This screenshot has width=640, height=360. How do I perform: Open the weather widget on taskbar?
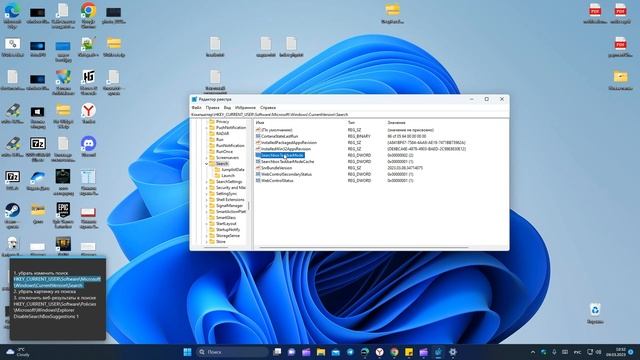click(x=18, y=352)
